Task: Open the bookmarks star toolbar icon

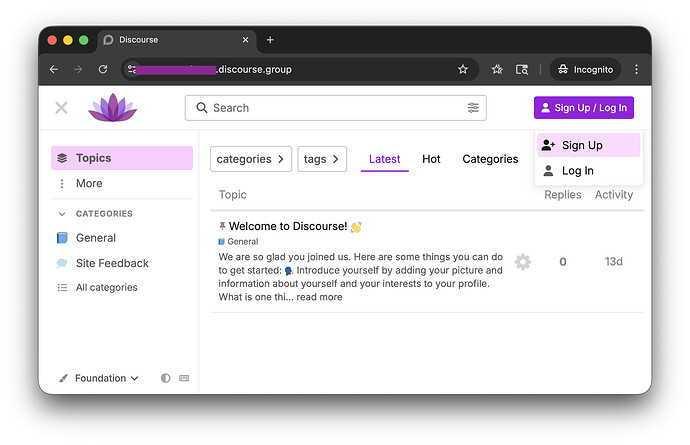Action: (497, 69)
